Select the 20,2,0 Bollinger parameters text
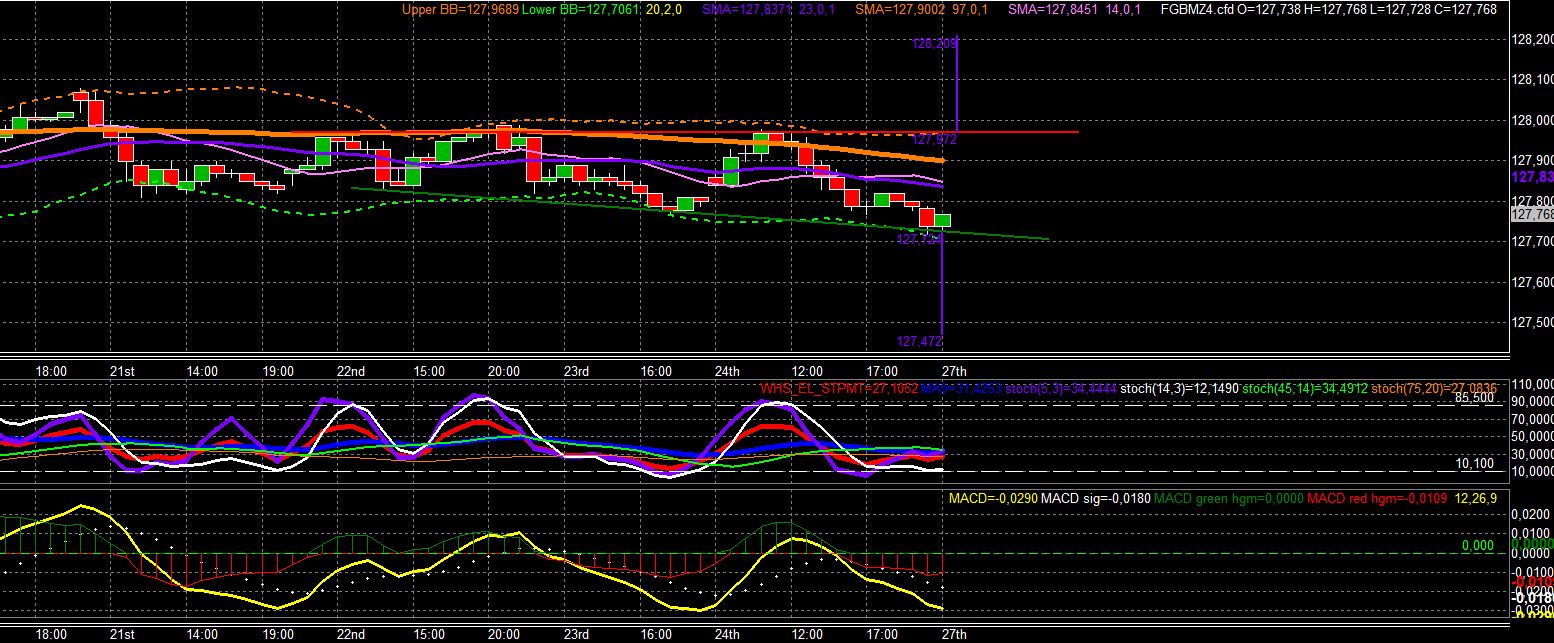Viewport: 1554px width, 643px height. 664,10
